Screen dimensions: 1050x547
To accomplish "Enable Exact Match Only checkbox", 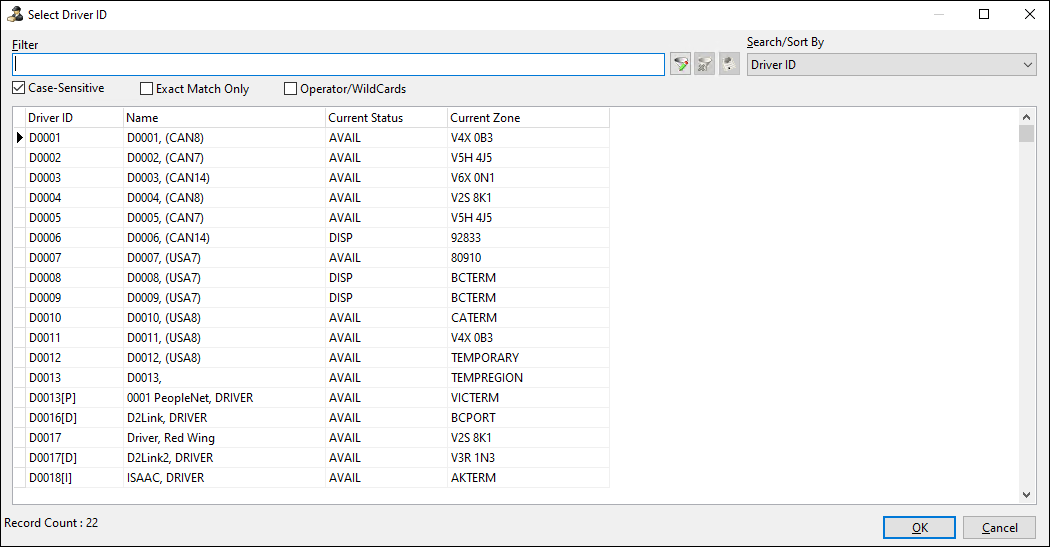I will click(147, 89).
